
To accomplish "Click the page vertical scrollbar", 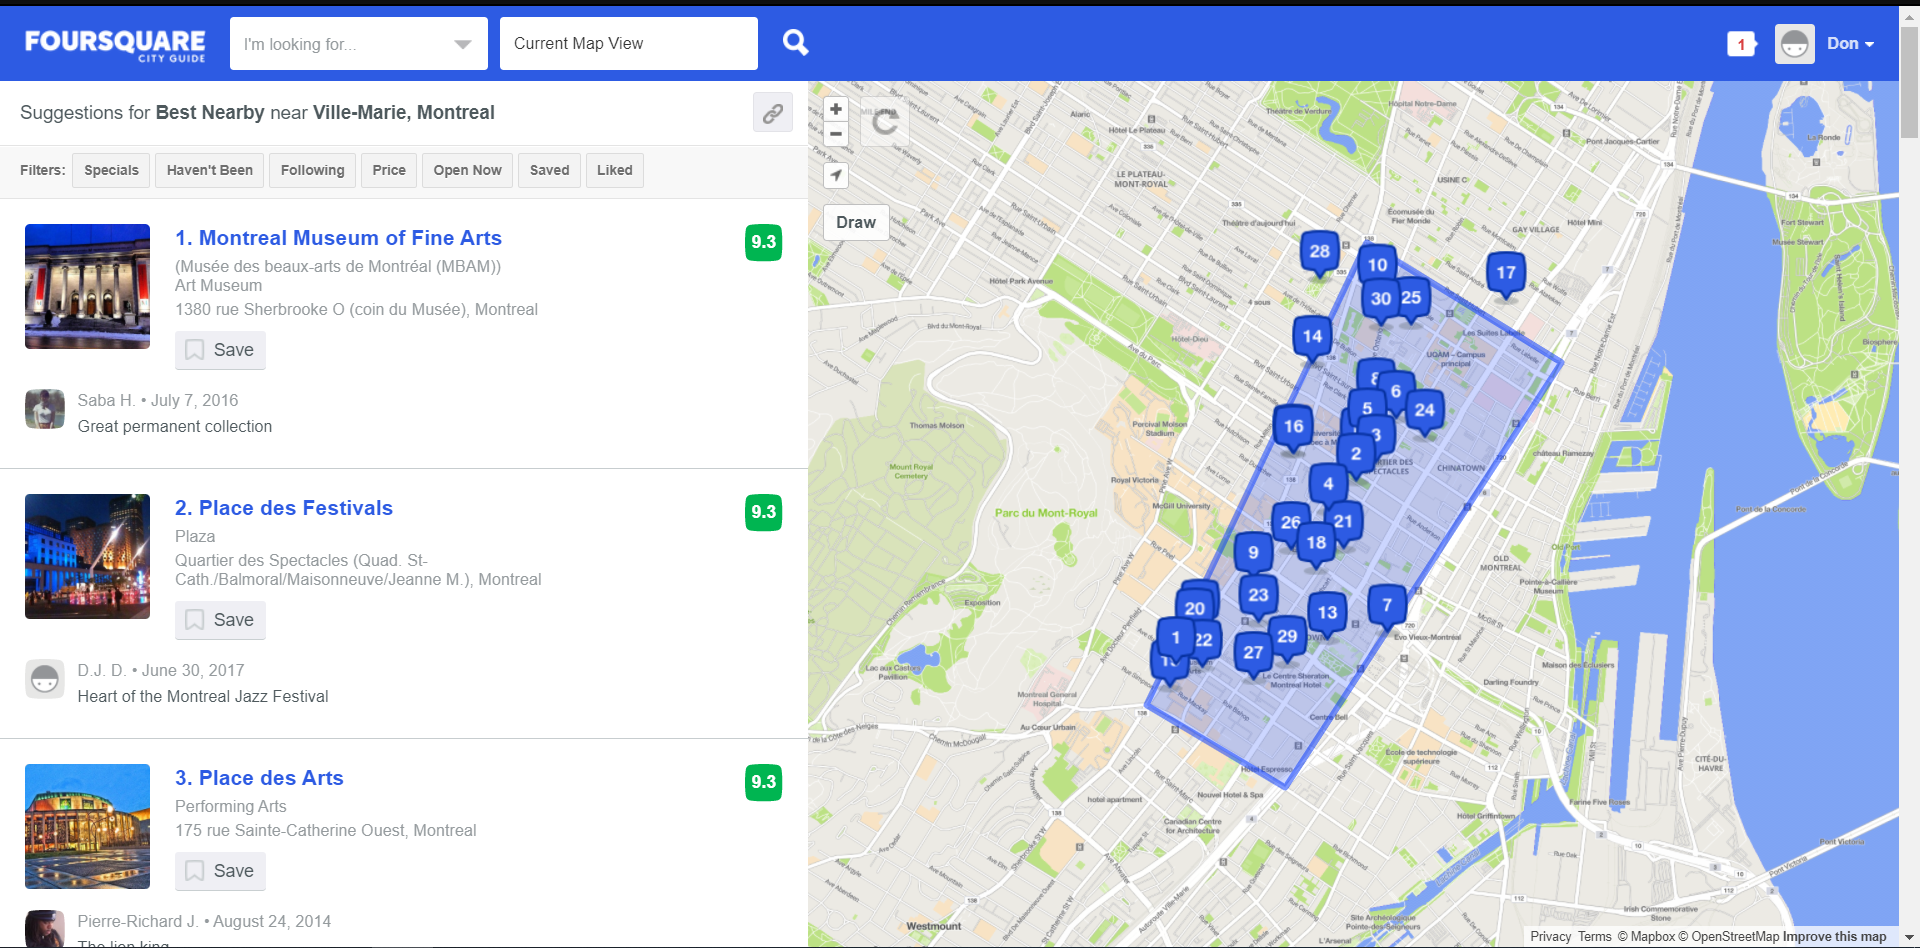I will click(1909, 84).
